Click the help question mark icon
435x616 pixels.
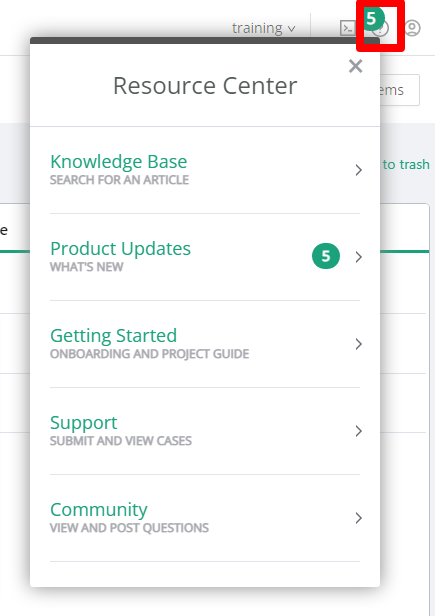click(x=380, y=28)
